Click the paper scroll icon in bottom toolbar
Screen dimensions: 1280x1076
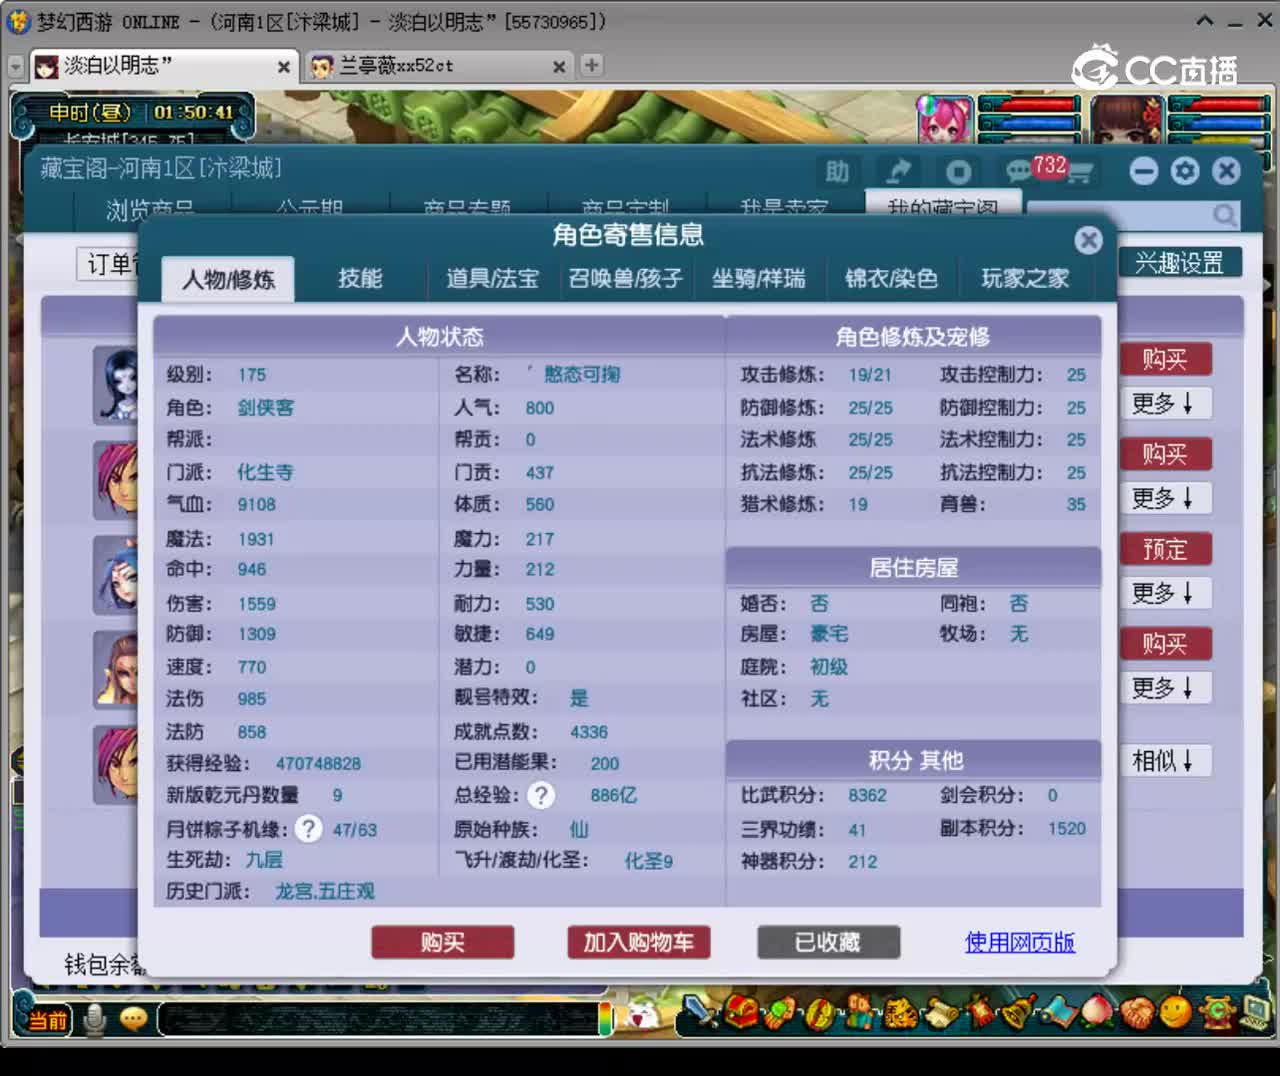coord(940,1013)
